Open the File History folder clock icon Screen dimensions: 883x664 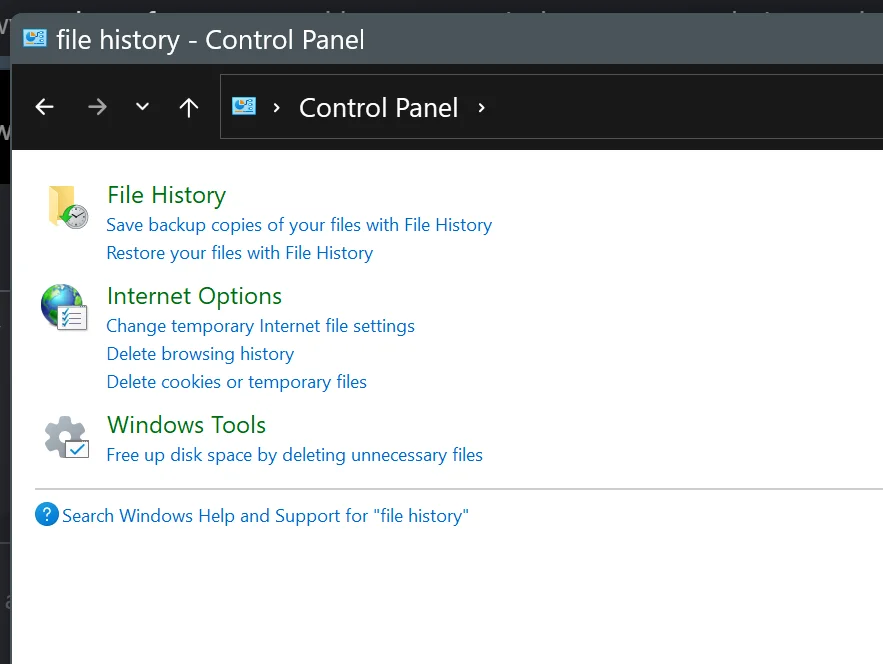68,207
